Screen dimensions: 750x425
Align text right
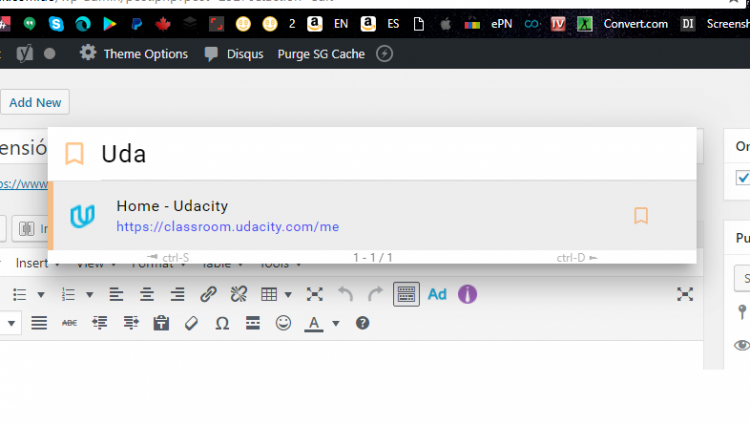pyautogui.click(x=177, y=294)
